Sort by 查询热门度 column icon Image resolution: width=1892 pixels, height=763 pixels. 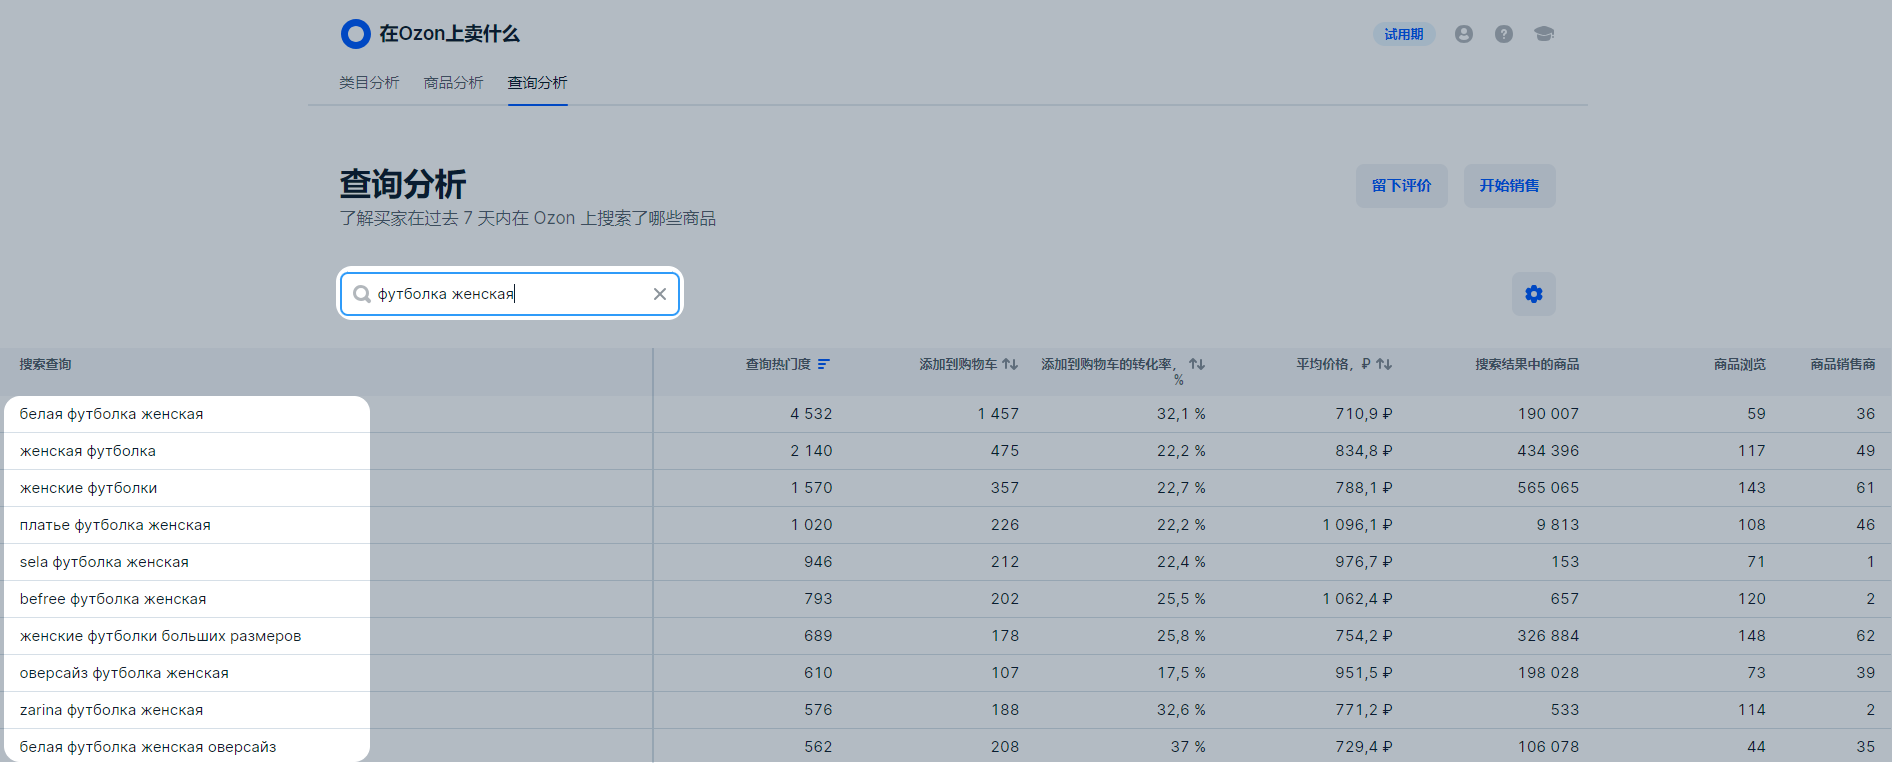coord(824,365)
